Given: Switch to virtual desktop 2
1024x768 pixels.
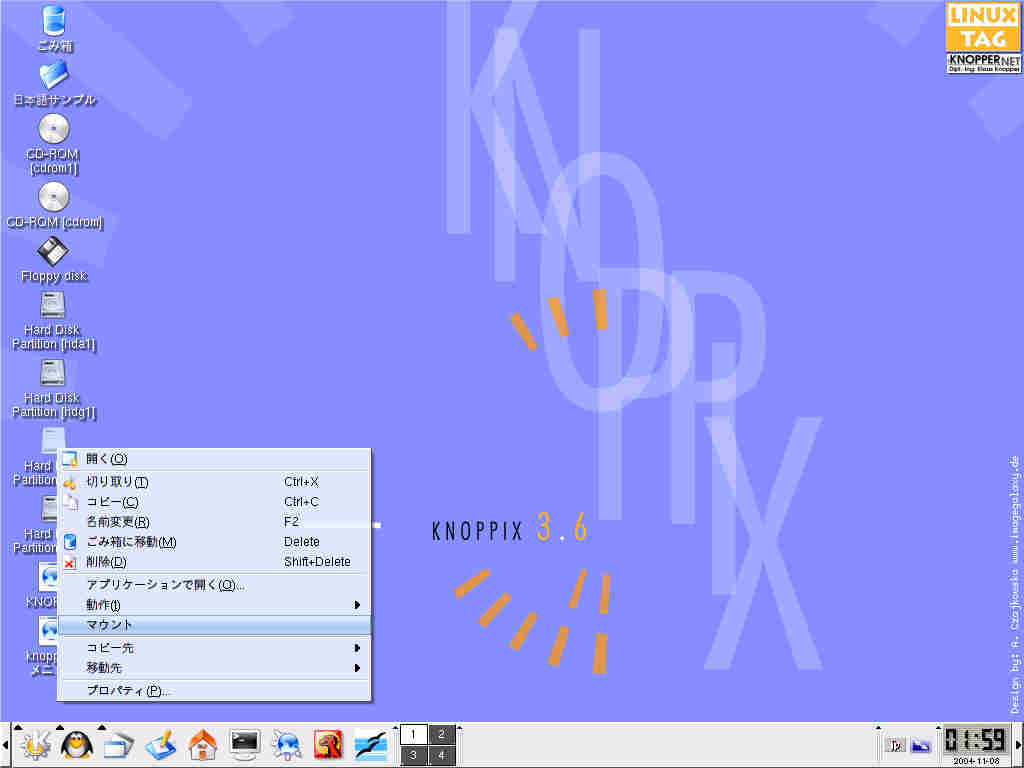Looking at the screenshot, I should pyautogui.click(x=441, y=735).
